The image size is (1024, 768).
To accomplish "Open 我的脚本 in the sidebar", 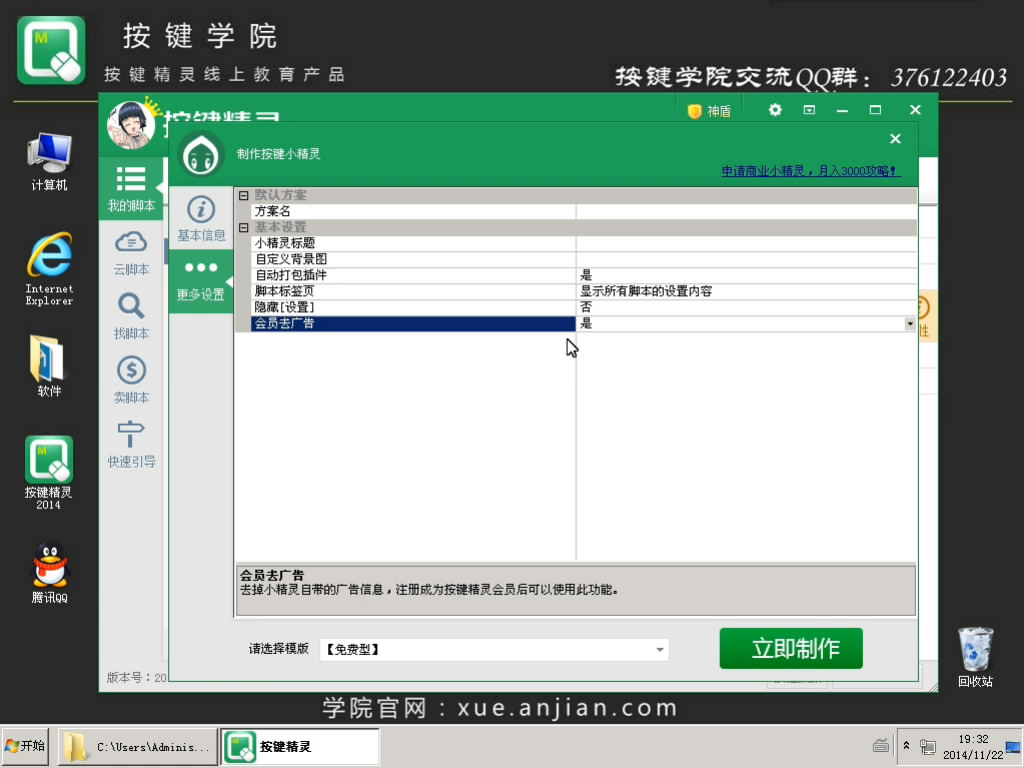I will [x=131, y=189].
